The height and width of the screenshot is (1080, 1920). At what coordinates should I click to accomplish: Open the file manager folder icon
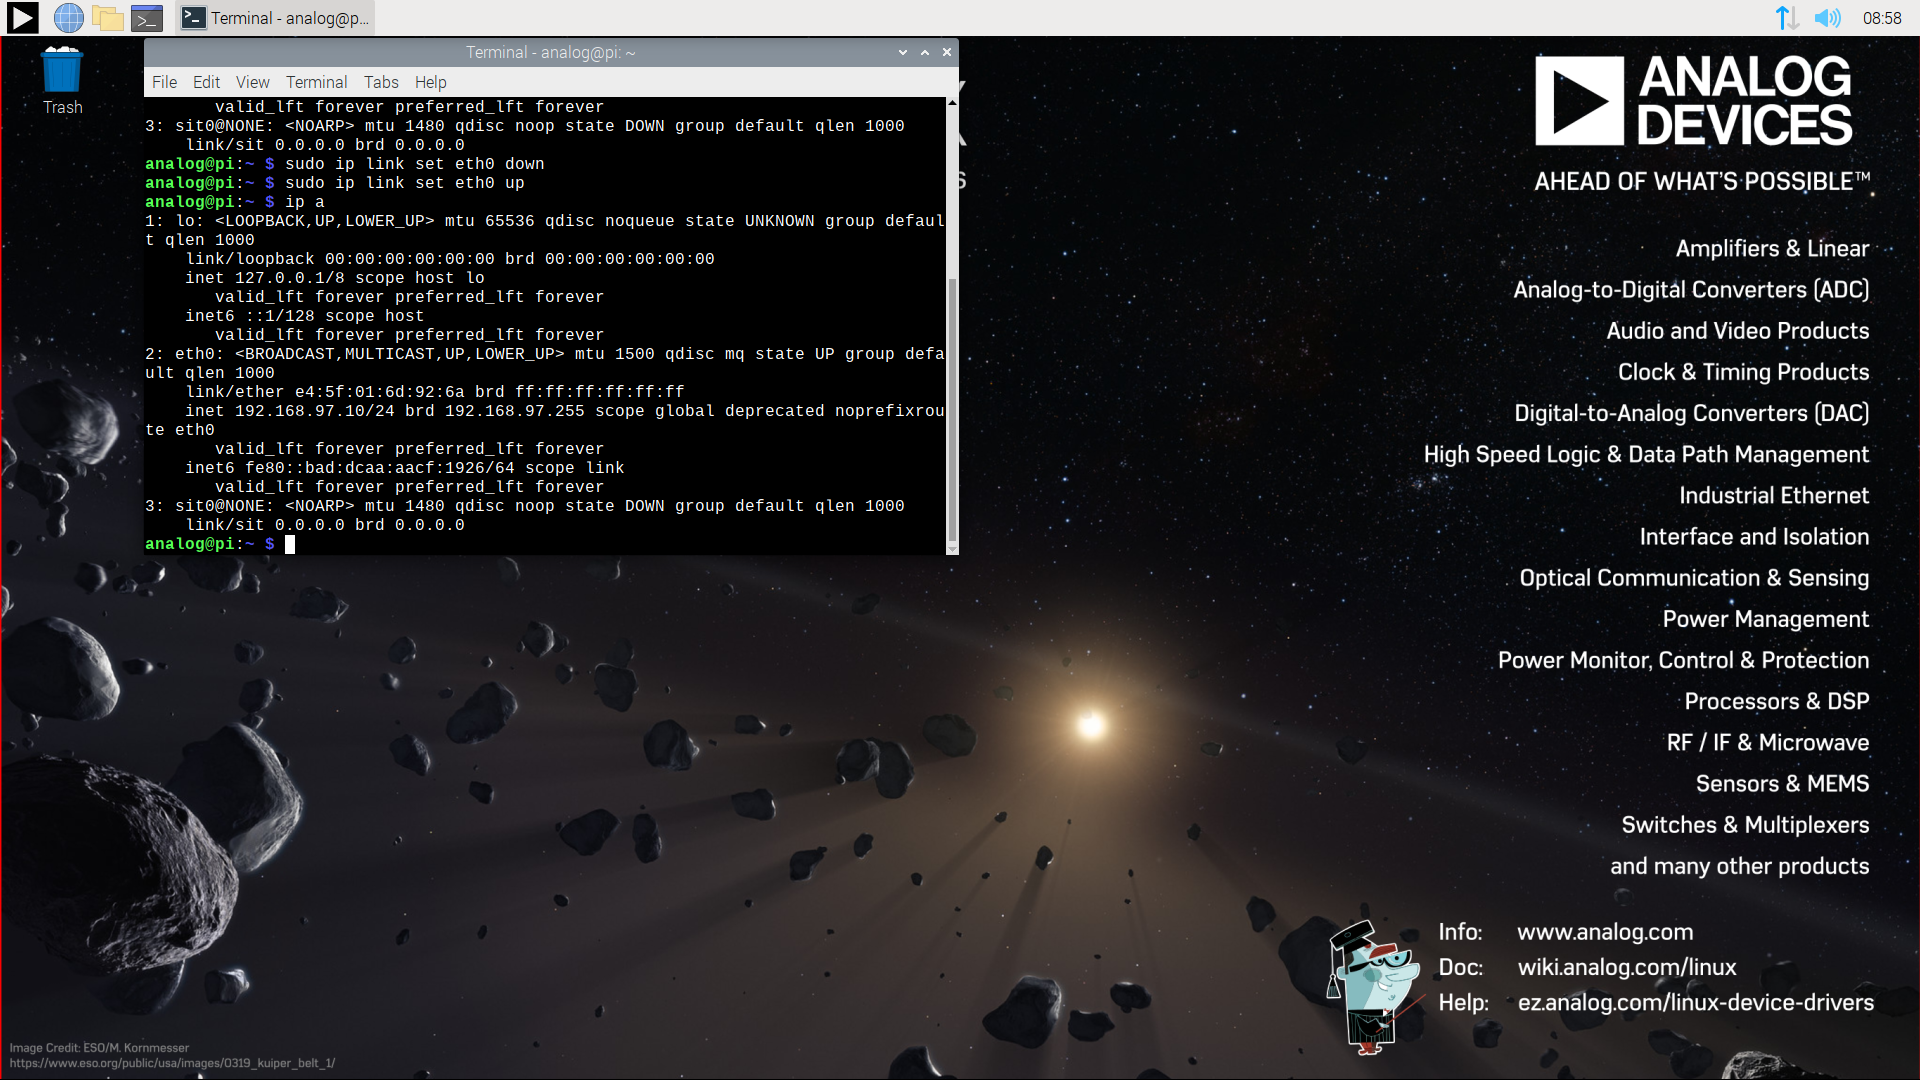tap(107, 17)
